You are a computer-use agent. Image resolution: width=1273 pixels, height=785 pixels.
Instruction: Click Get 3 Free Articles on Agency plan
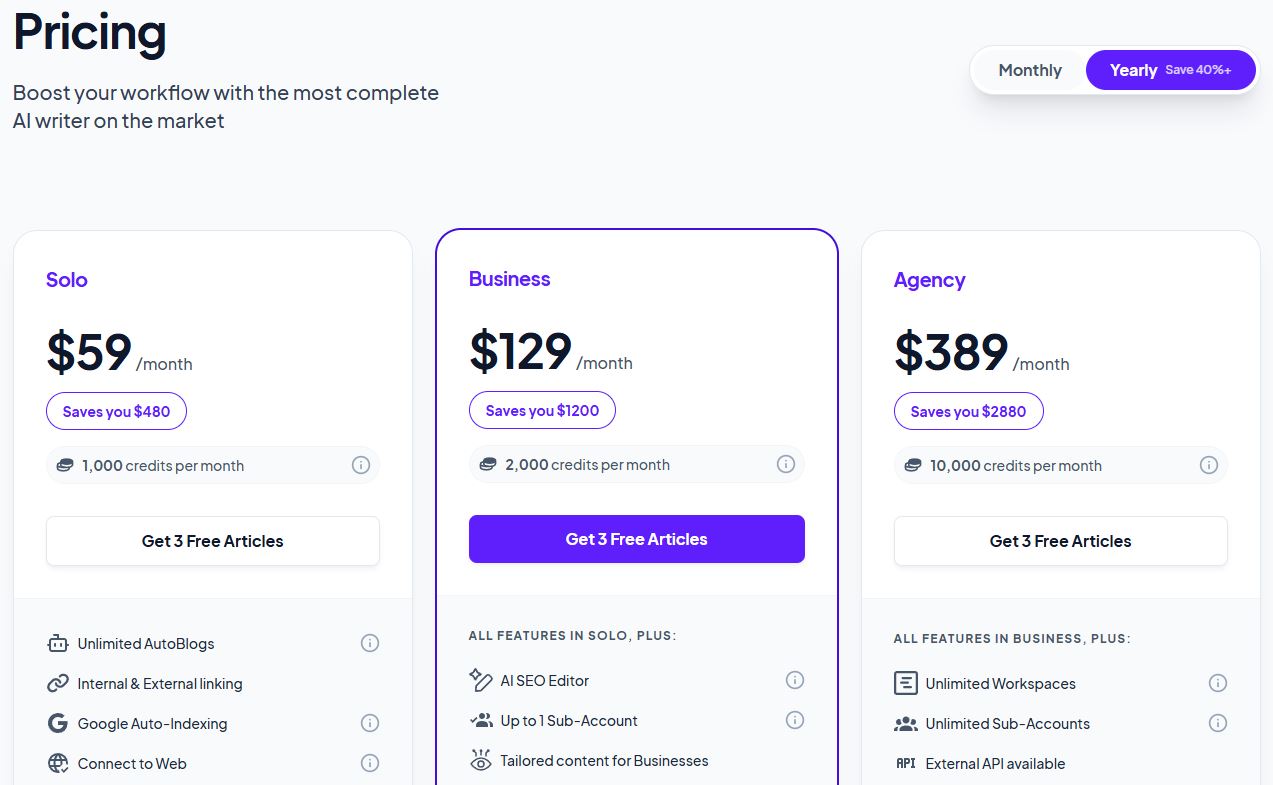point(1060,541)
